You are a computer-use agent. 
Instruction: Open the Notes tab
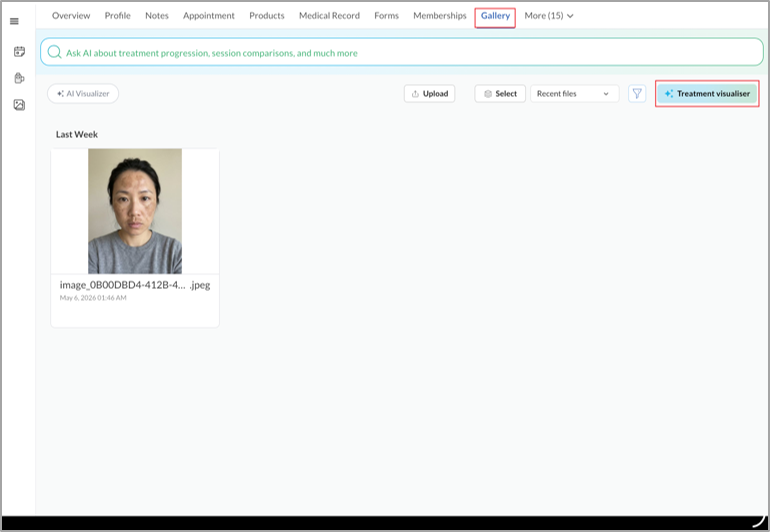(x=157, y=16)
